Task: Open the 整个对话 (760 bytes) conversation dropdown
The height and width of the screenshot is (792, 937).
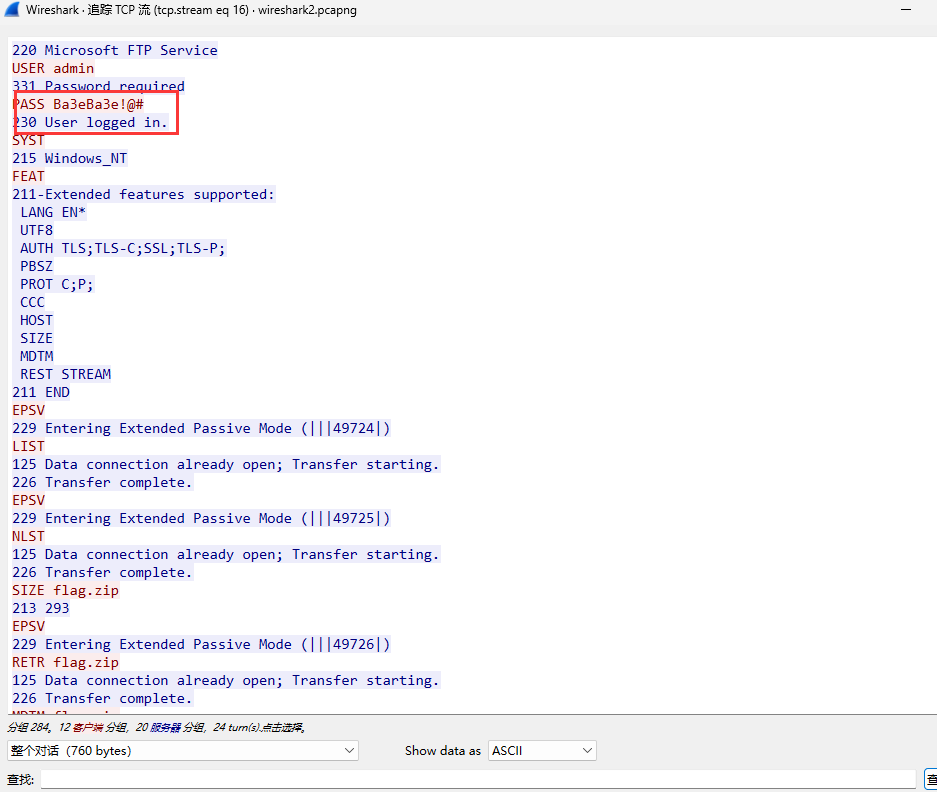Action: click(x=183, y=750)
